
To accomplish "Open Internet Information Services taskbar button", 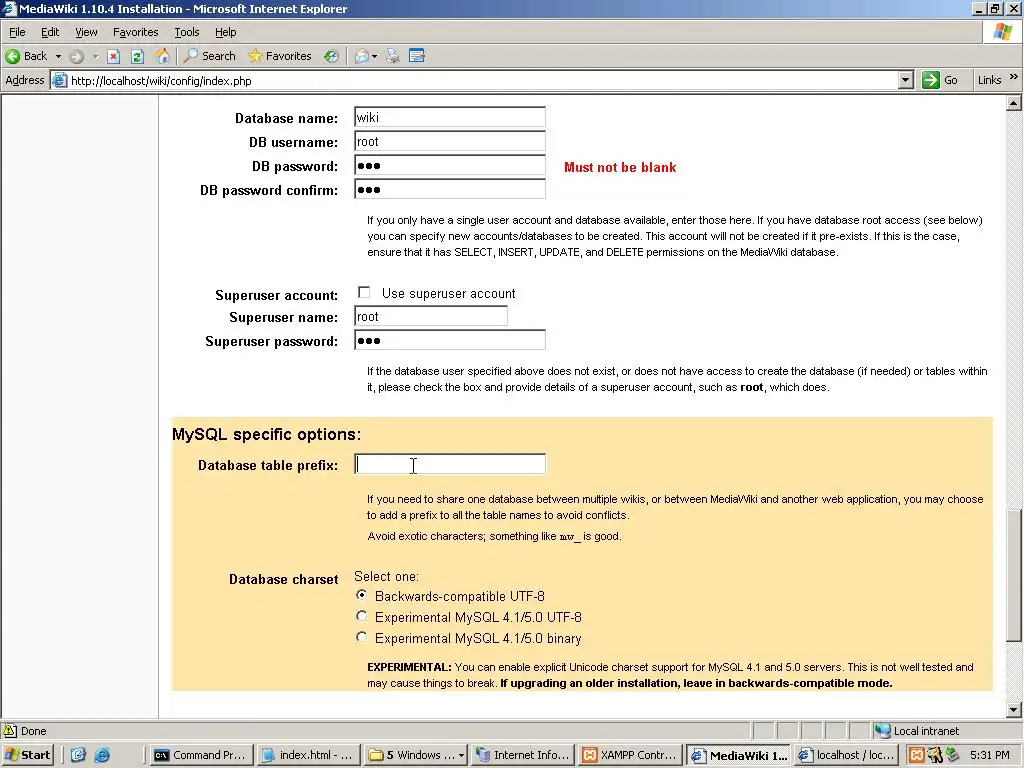I will [522, 755].
